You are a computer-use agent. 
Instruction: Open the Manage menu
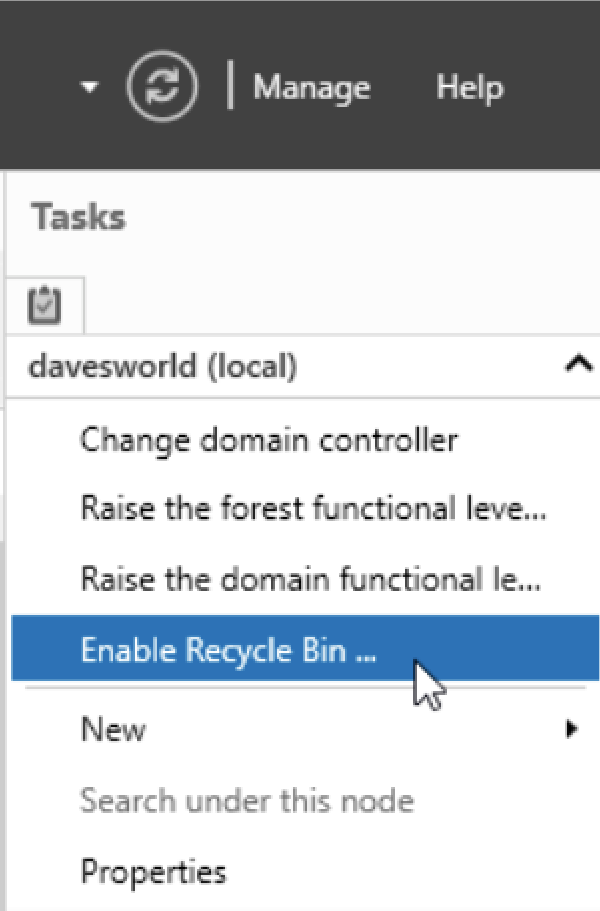[312, 89]
